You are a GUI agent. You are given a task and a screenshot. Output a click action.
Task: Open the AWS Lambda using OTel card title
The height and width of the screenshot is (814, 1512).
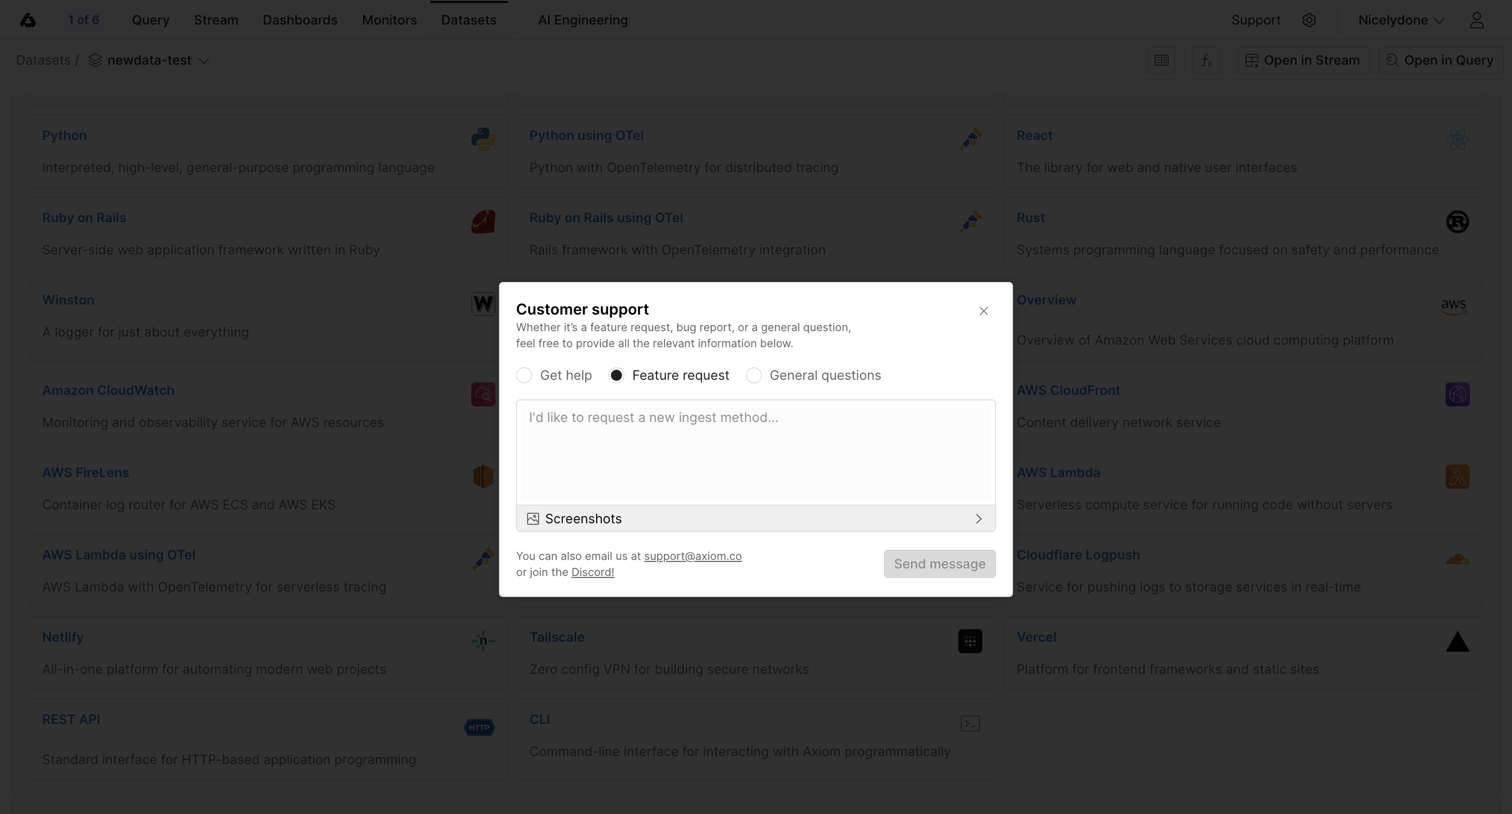(119, 555)
